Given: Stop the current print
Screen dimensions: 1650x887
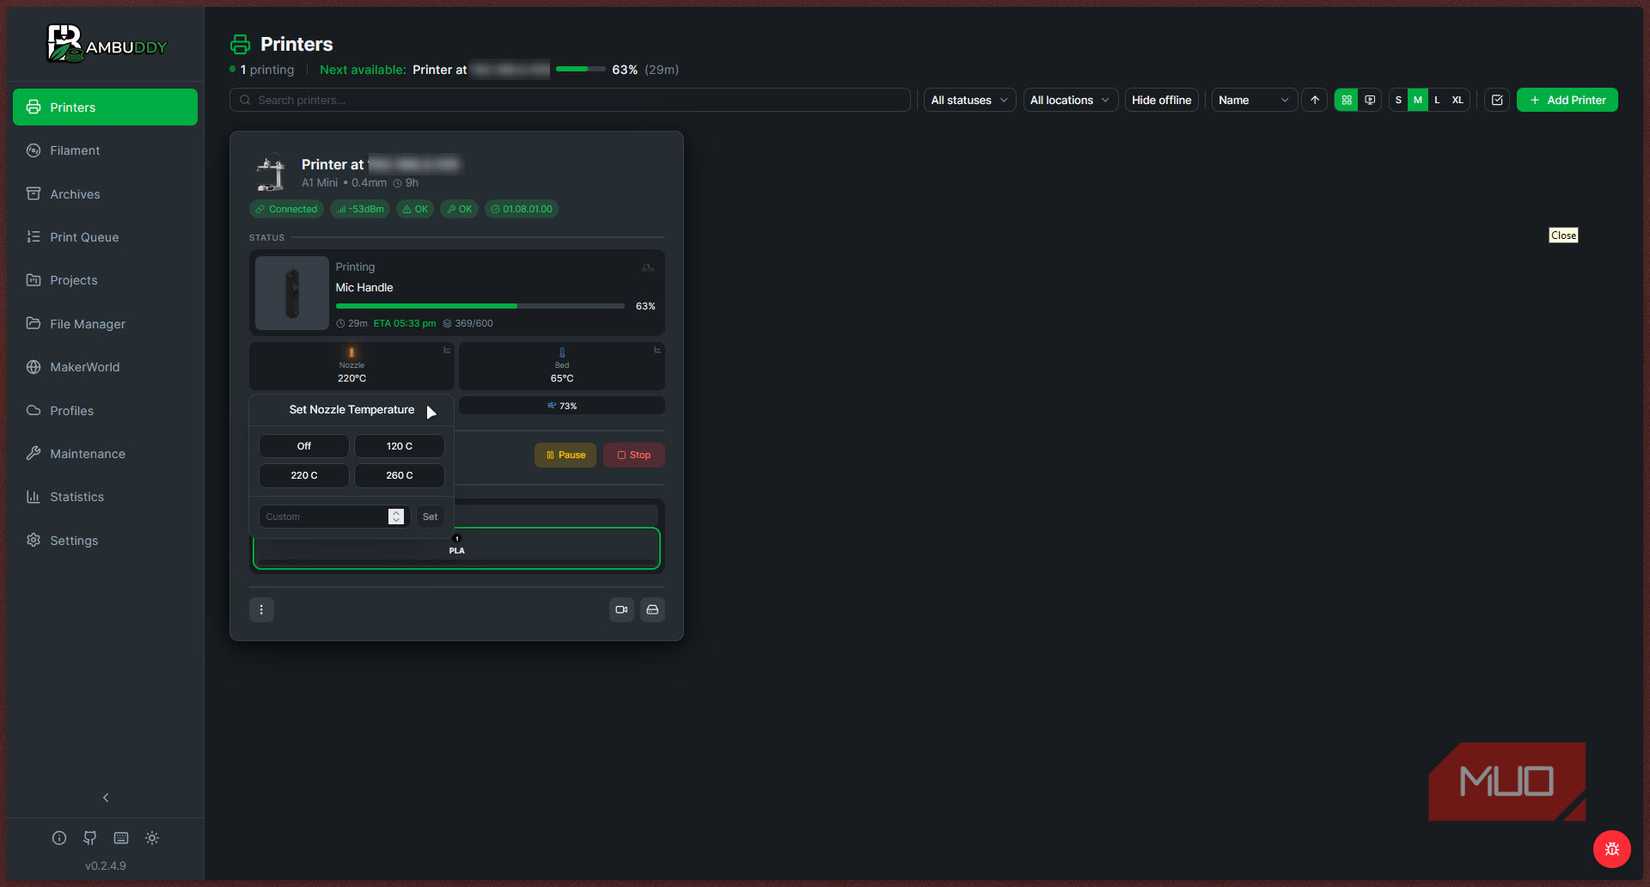Looking at the screenshot, I should 634,455.
